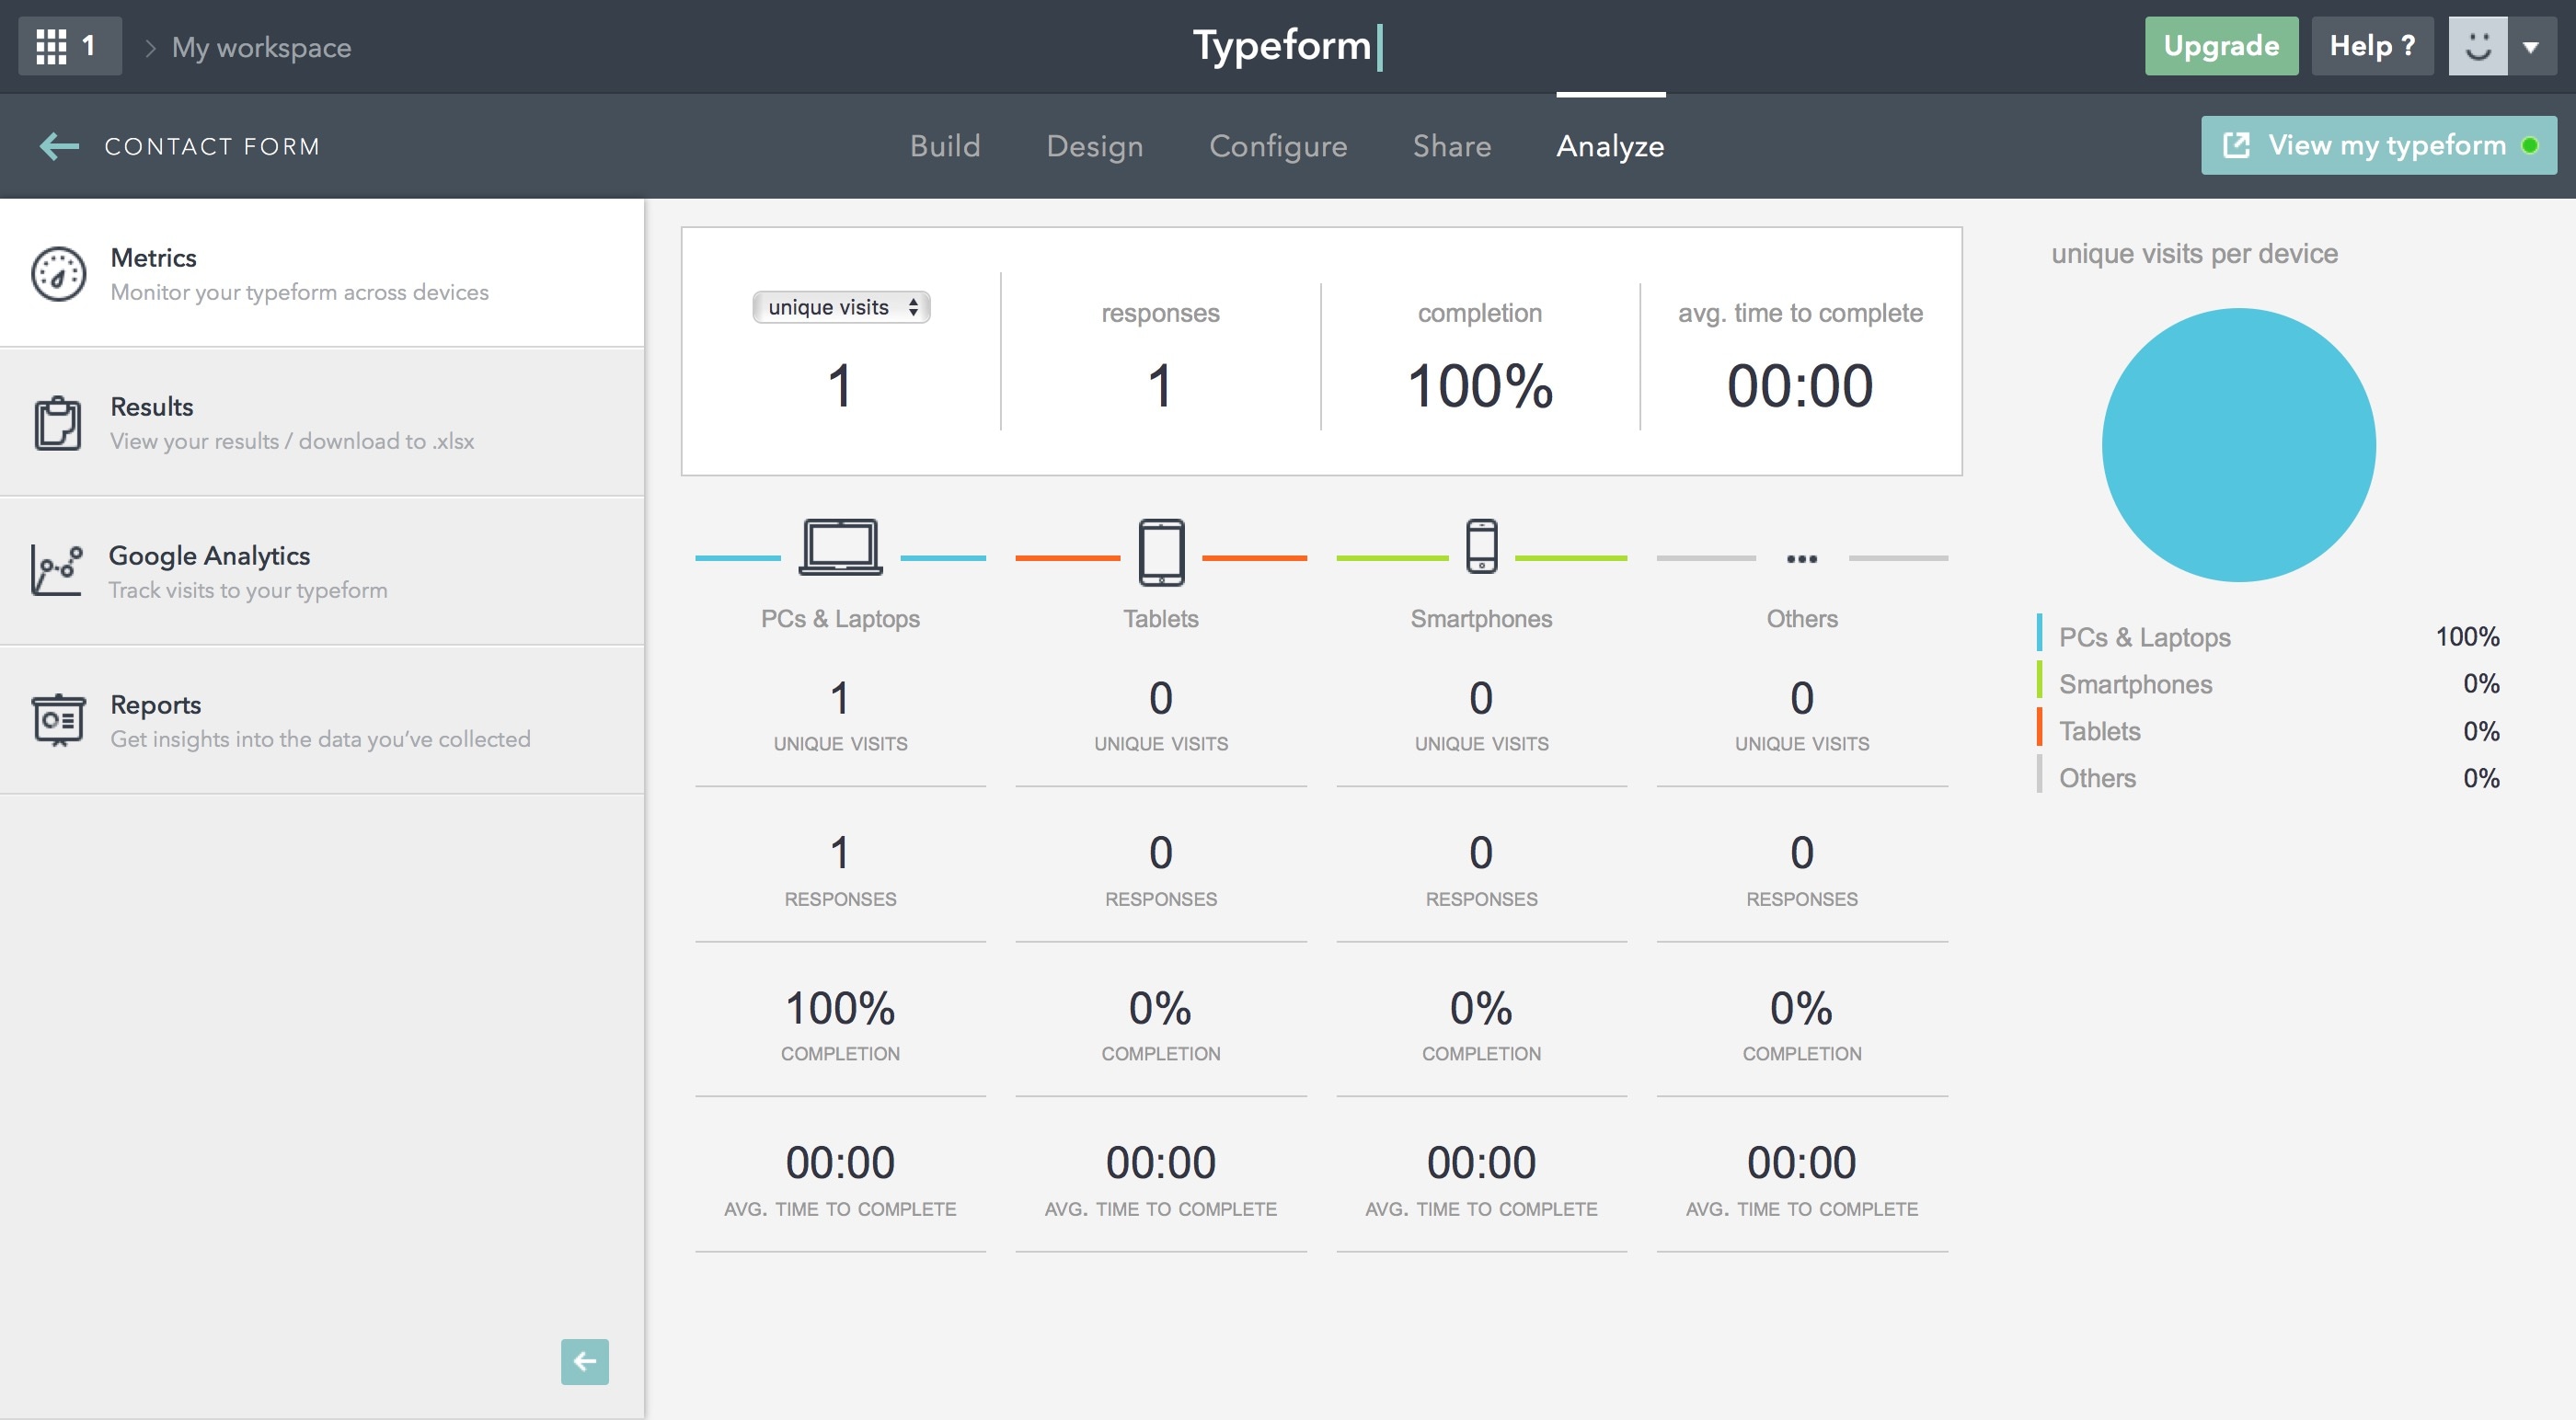Viewport: 2576px width, 1420px height.
Task: Switch to the Build tab
Action: [x=944, y=145]
